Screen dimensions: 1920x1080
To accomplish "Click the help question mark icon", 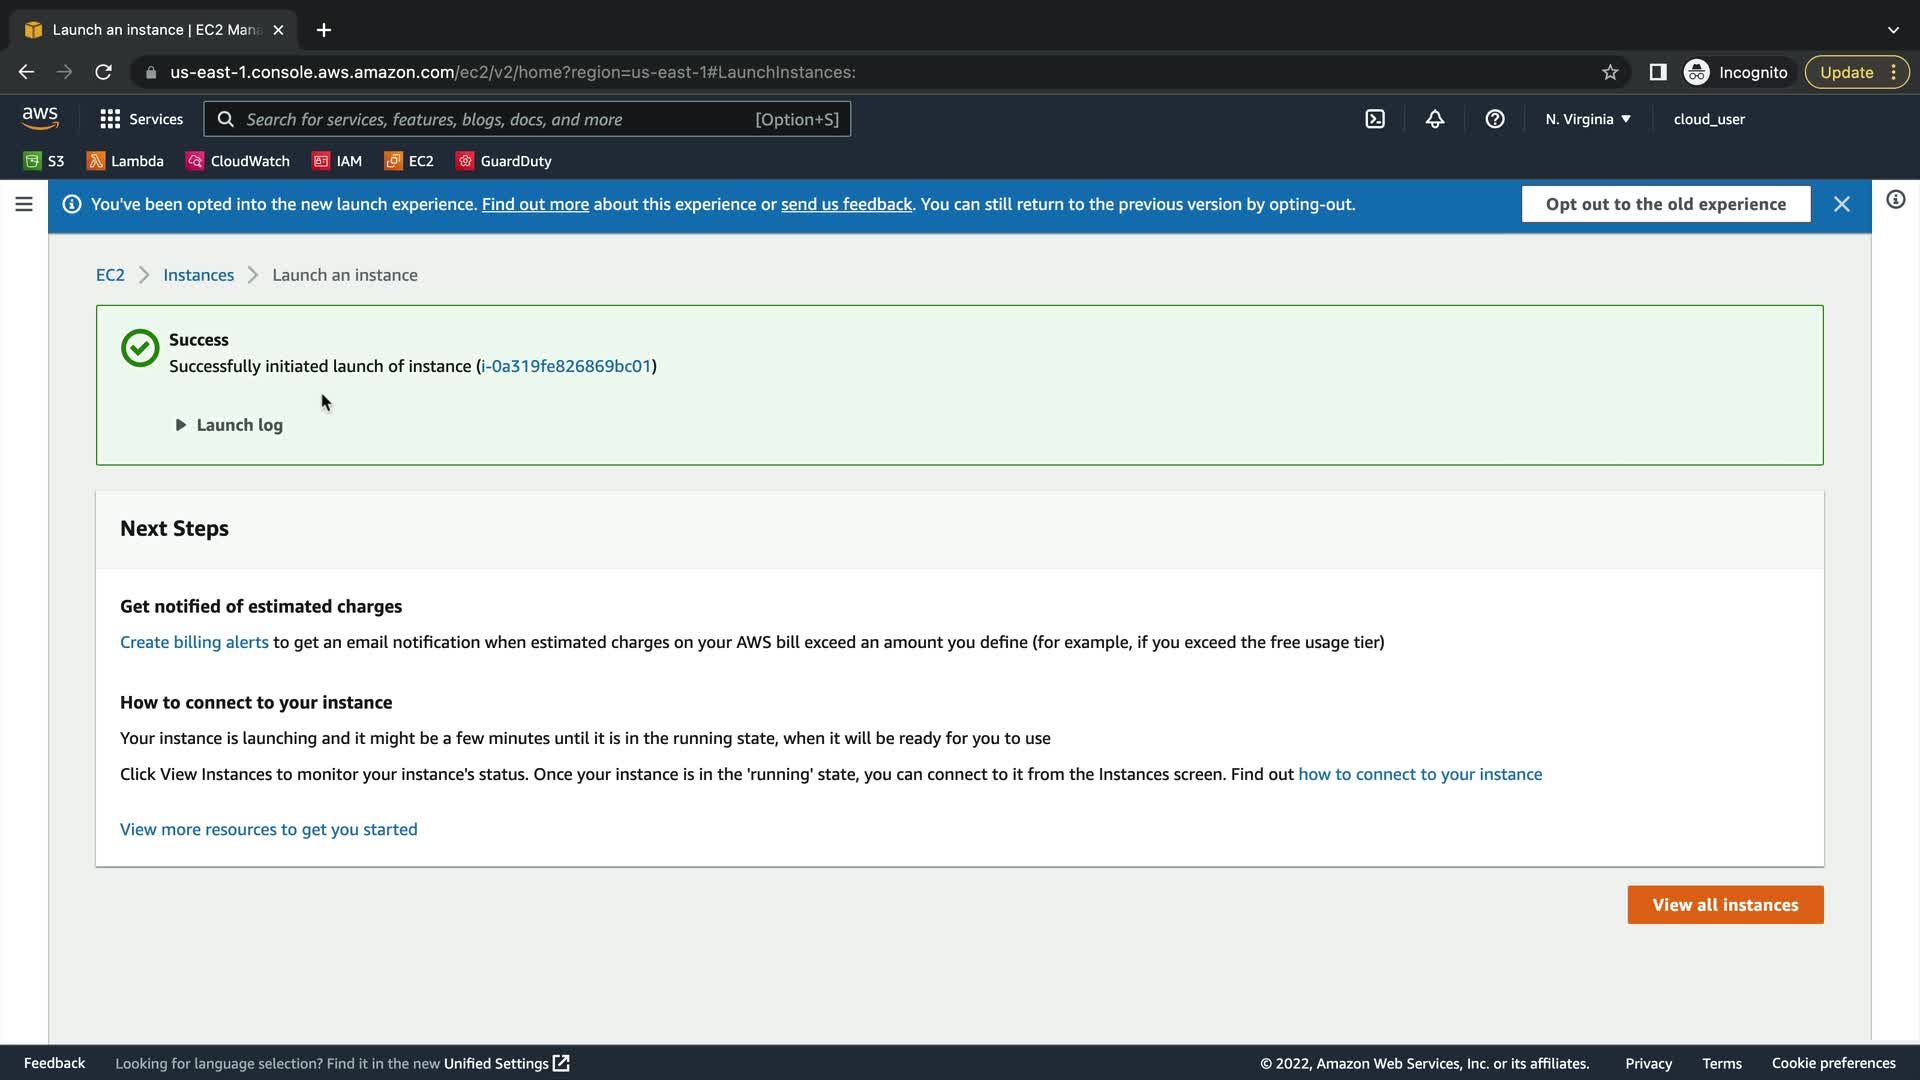I will [1495, 119].
